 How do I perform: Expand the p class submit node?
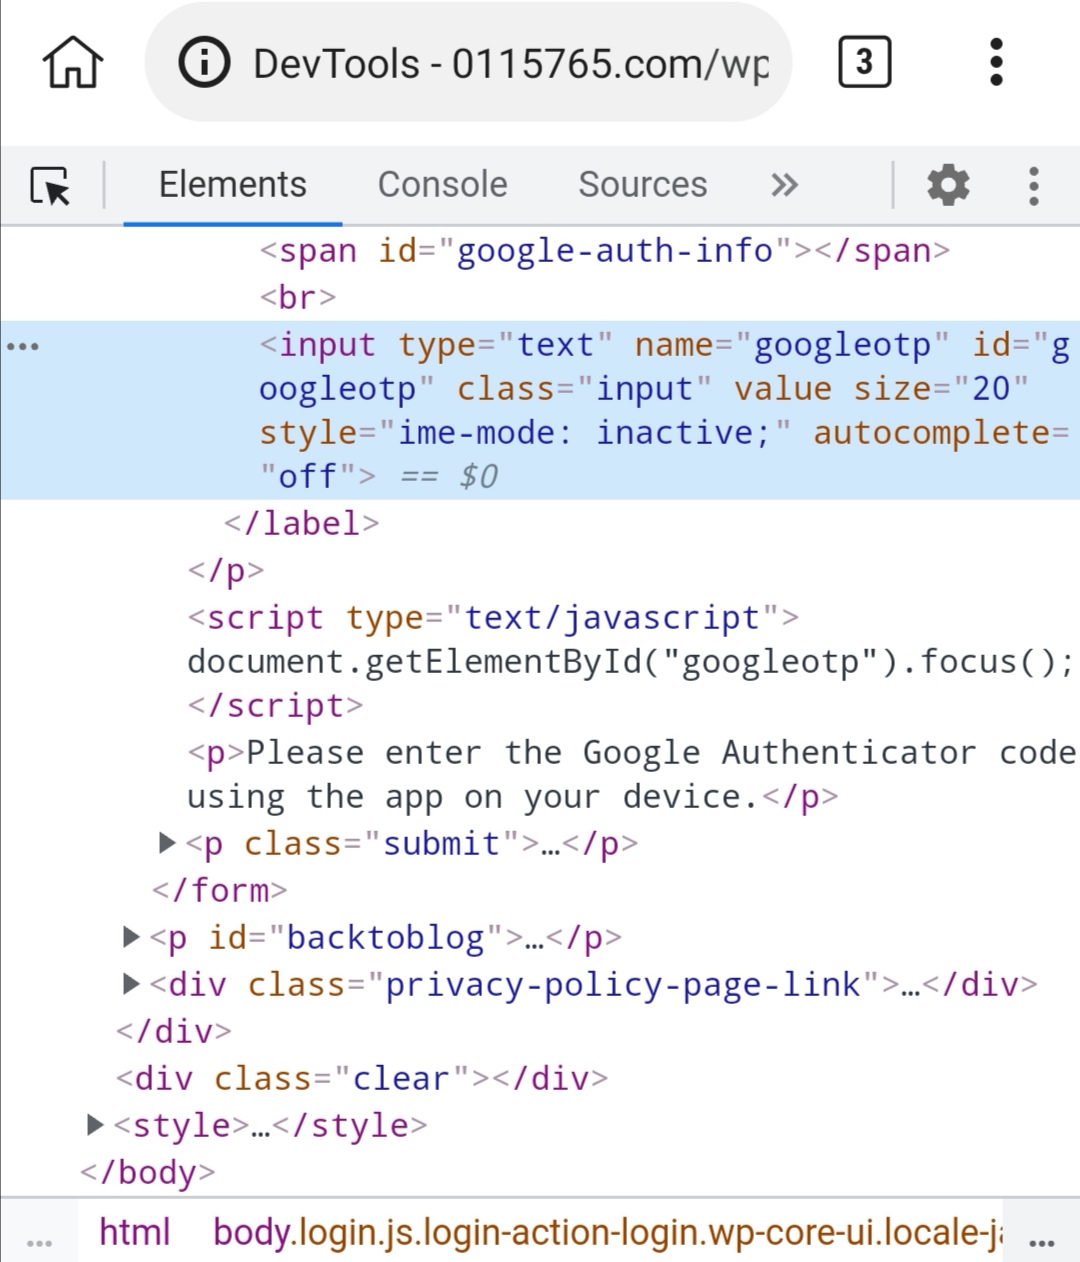[167, 843]
